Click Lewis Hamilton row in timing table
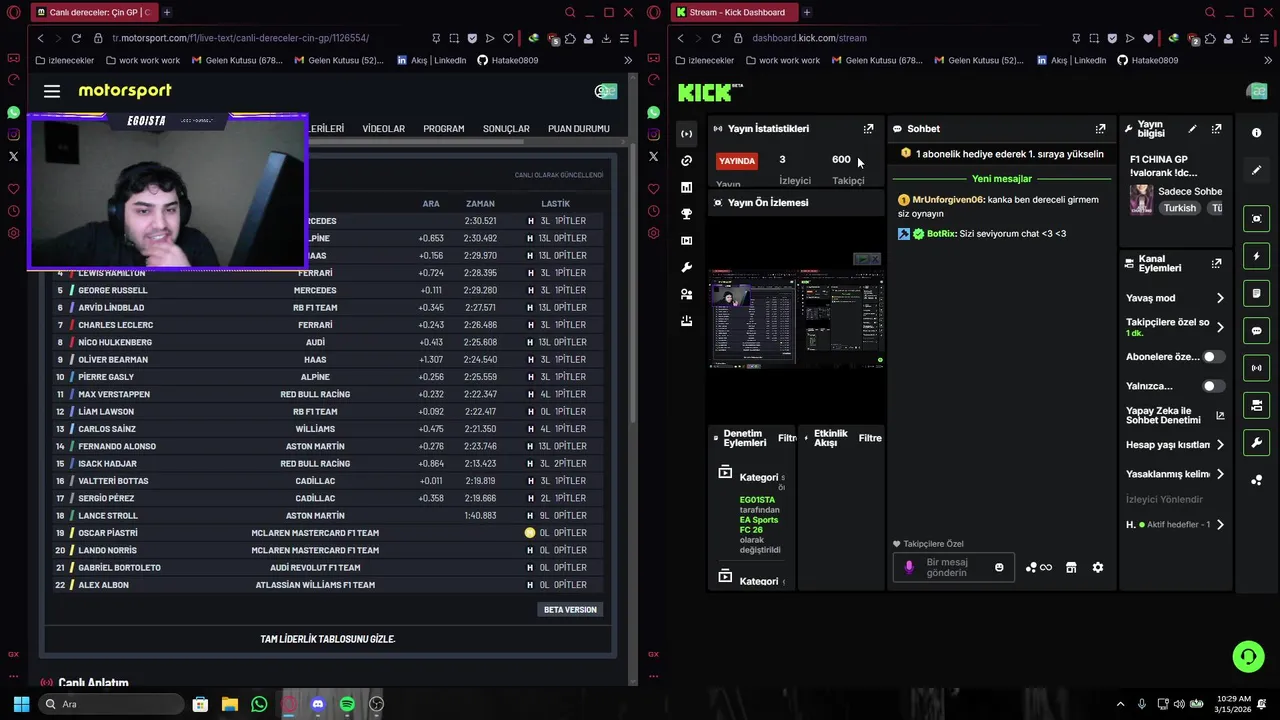Image resolution: width=1280 pixels, height=720 pixels. pos(330,273)
